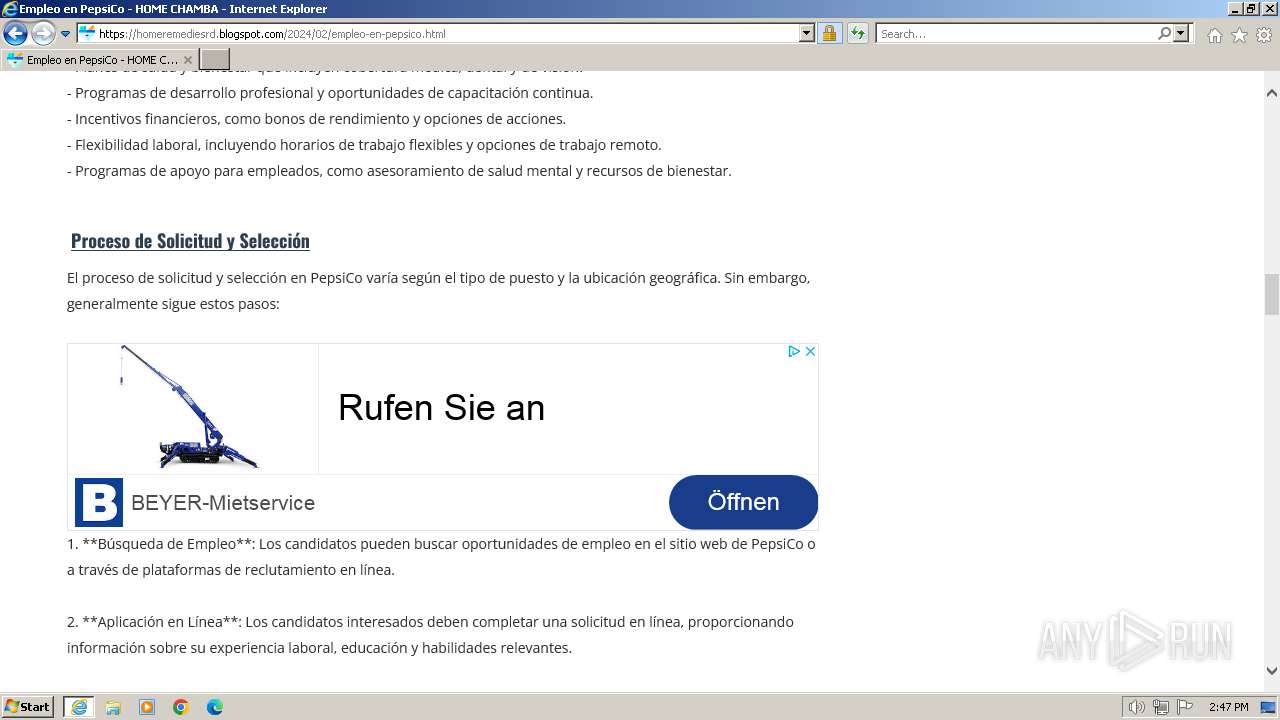Click text '2. **Aplicación en Línea**'

point(154,622)
